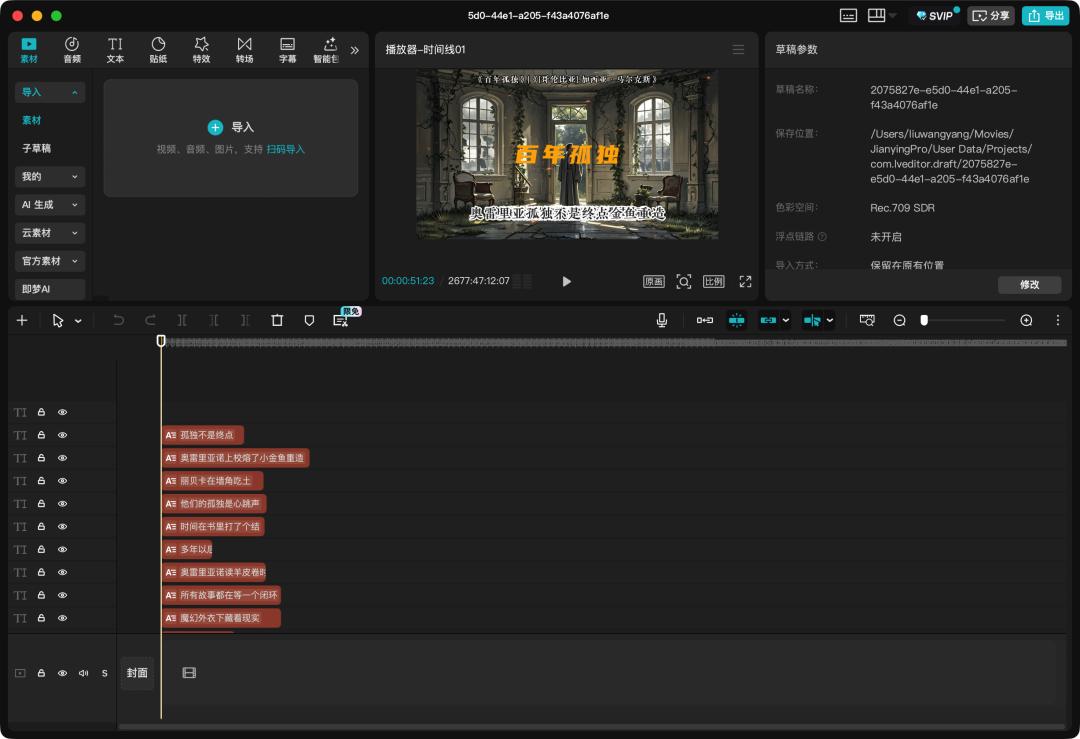Click the delete (trash) icon in timeline toolbar
Image resolution: width=1080 pixels, height=739 pixels.
pos(277,320)
